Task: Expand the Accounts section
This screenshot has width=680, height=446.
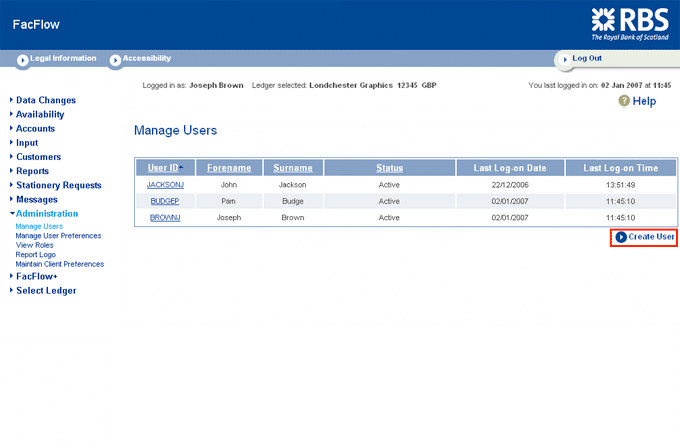Action: click(35, 128)
